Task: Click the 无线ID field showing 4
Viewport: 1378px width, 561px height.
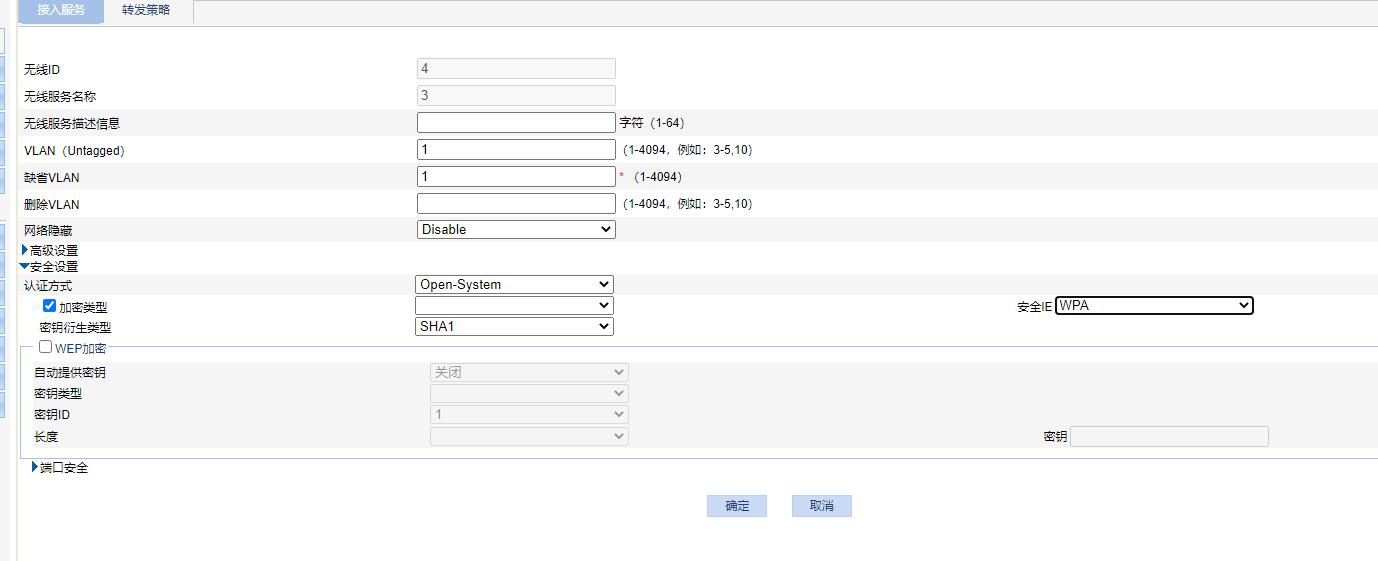Action: [x=516, y=69]
